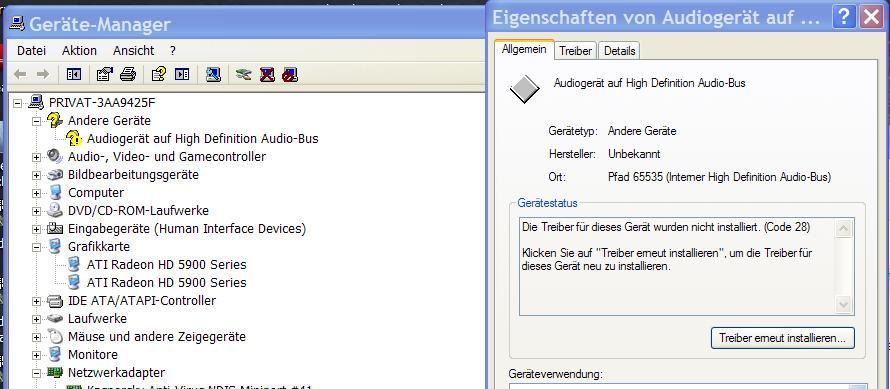890x389 pixels.
Task: Click the Back arrow in Geräte-Manager toolbar
Action: click(x=20, y=74)
